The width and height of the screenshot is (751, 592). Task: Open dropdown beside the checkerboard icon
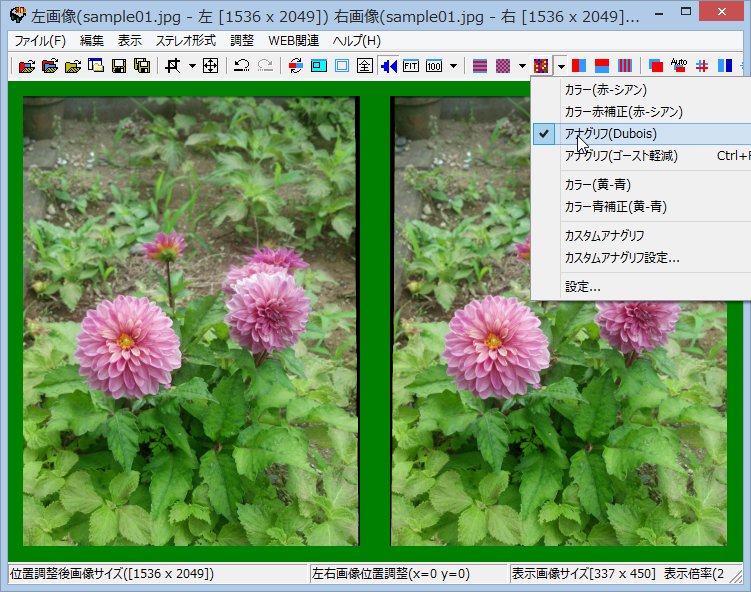coord(522,66)
